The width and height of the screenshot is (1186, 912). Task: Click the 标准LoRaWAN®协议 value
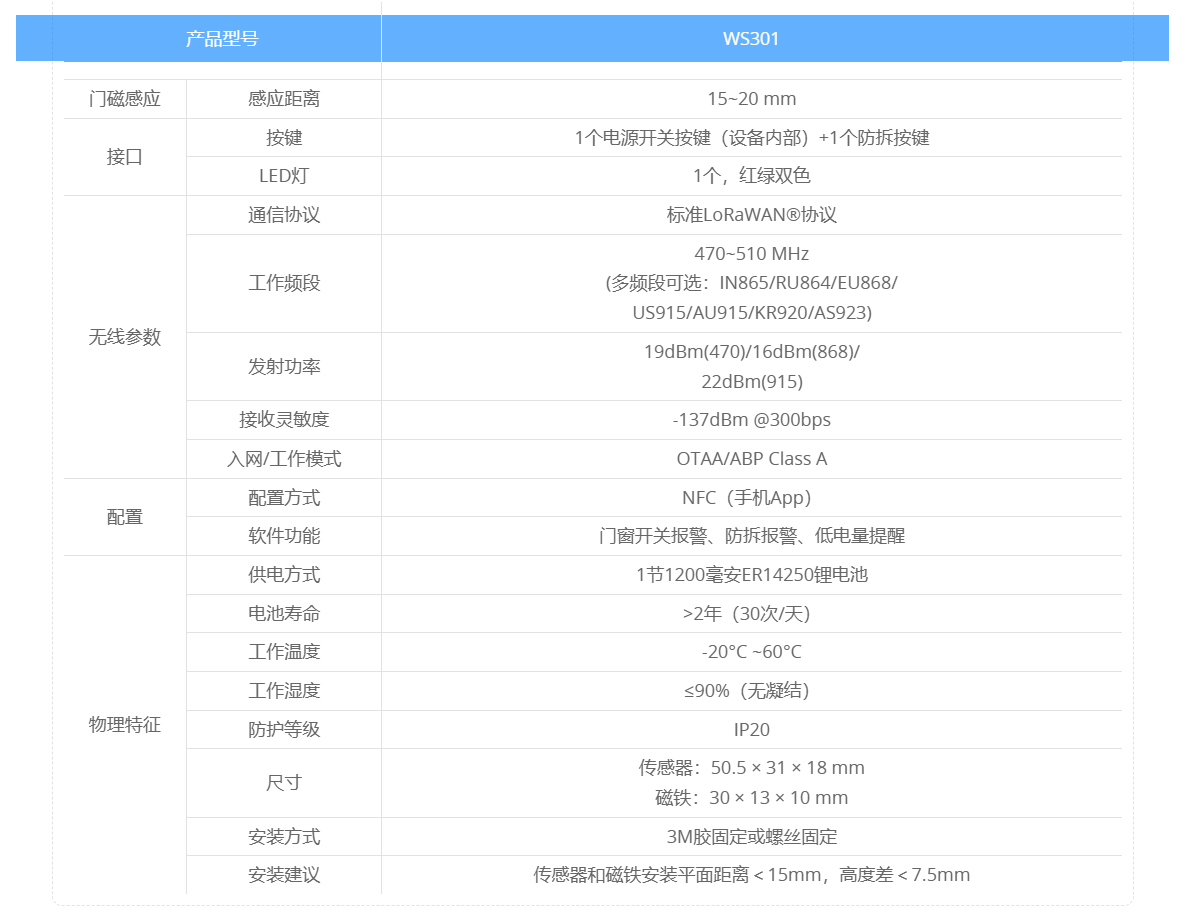(x=751, y=215)
